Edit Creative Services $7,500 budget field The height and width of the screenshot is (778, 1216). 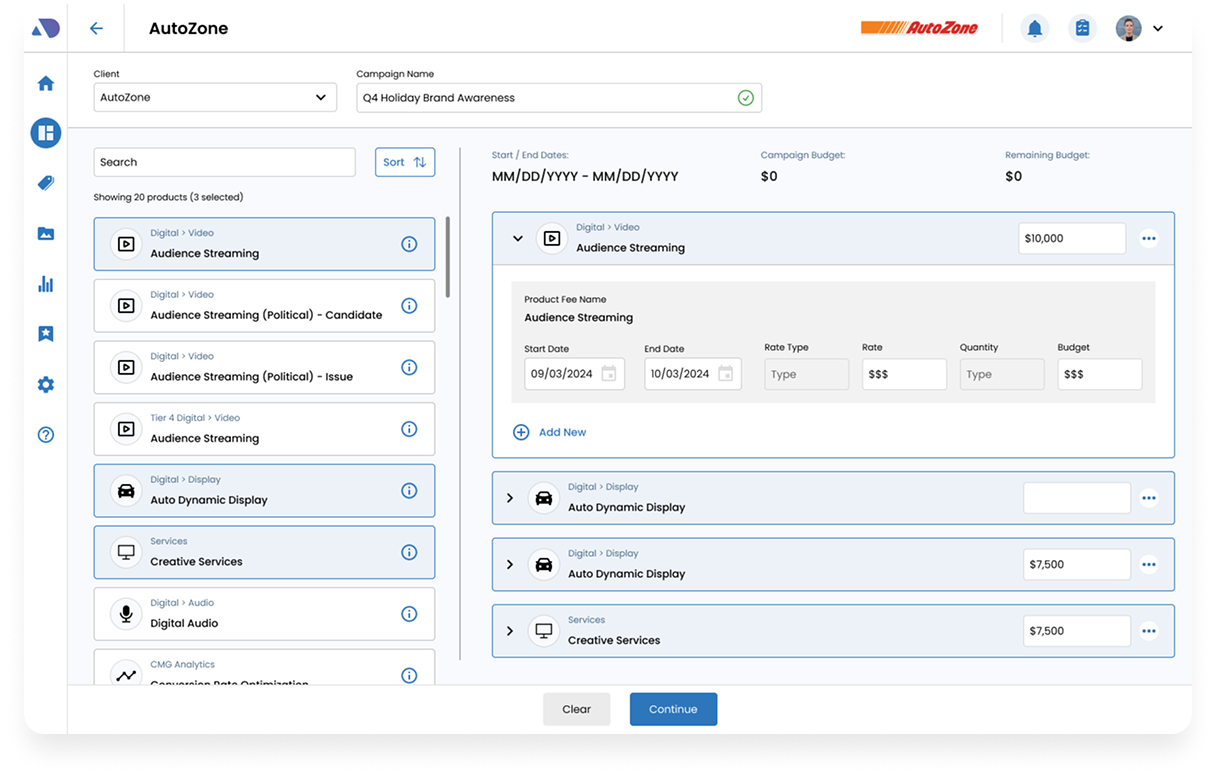pos(1077,631)
